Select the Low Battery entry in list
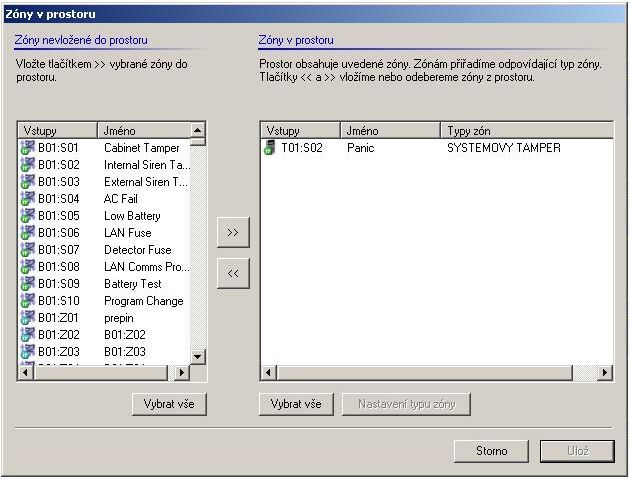The image size is (630, 481). [x=132, y=216]
